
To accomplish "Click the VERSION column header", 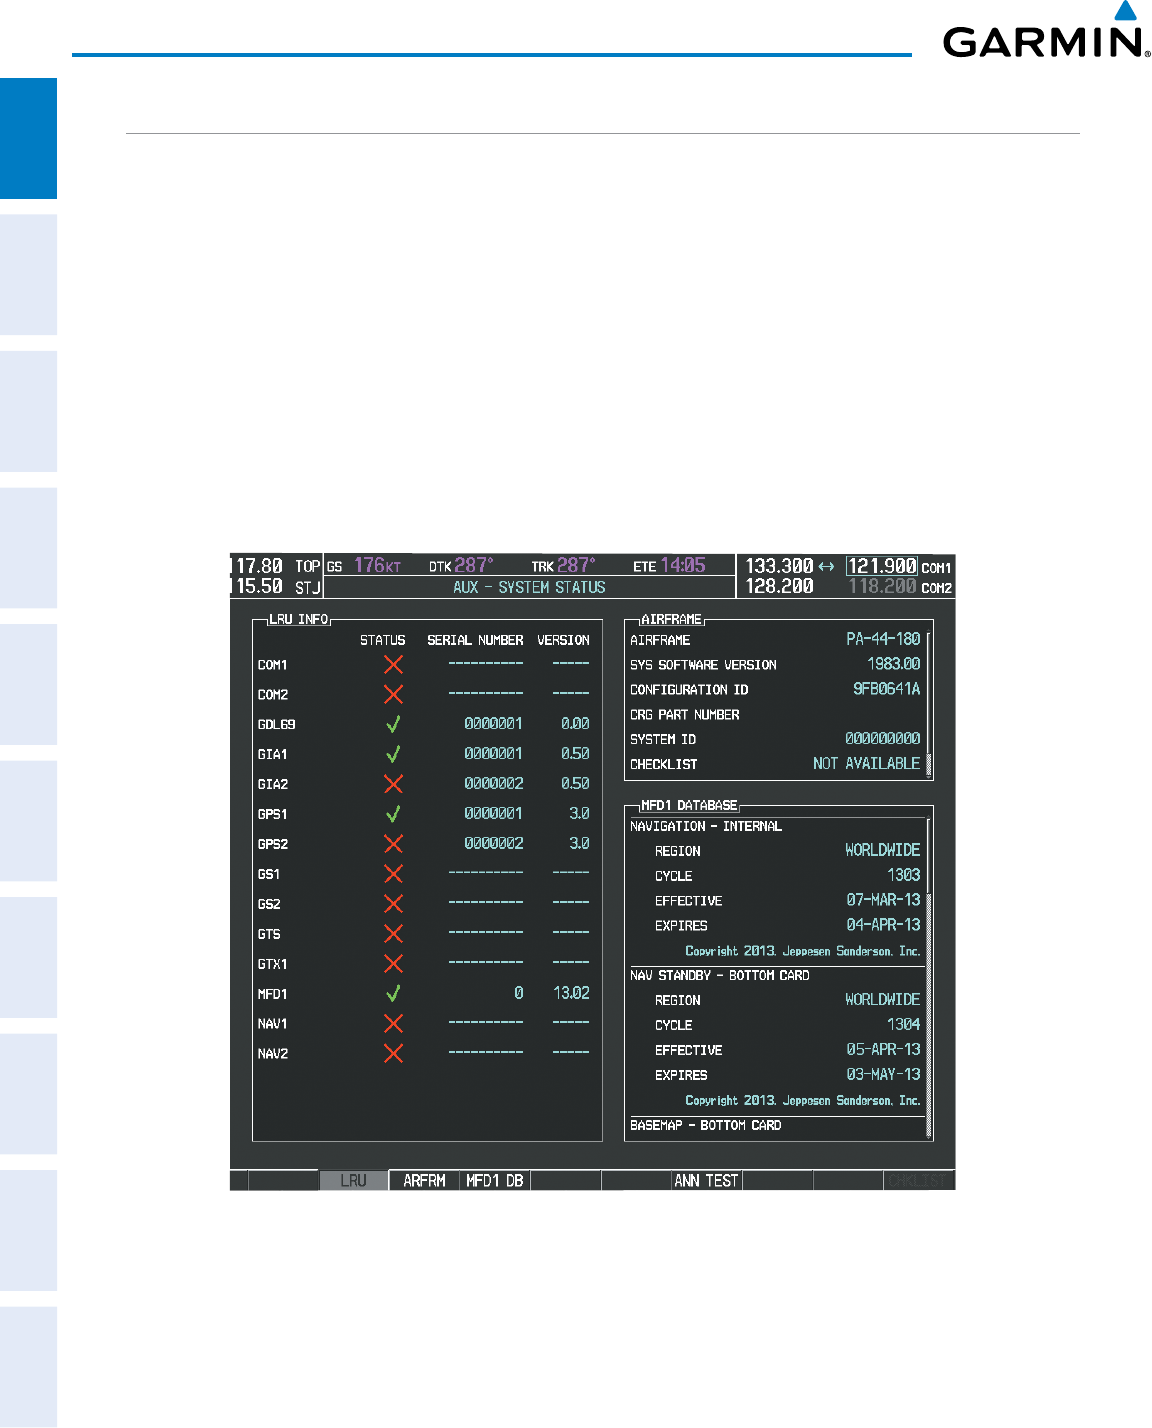I will point(563,641).
